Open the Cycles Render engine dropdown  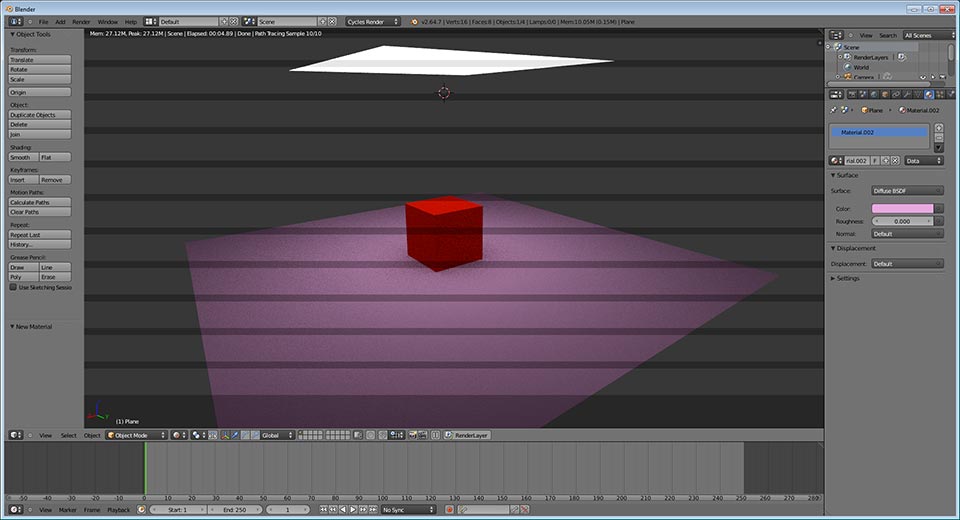coord(373,21)
